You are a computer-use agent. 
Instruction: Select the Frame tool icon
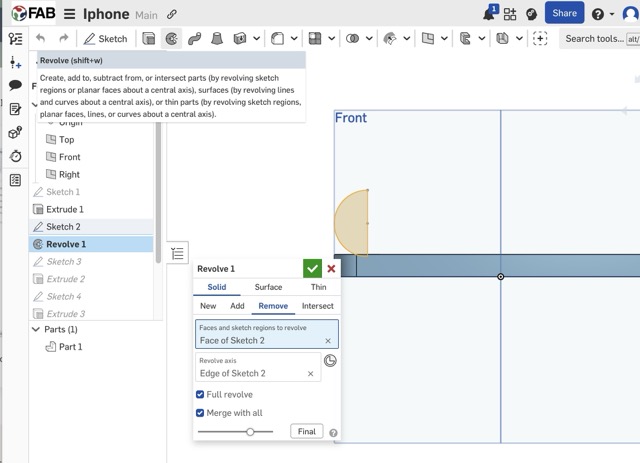tap(502, 39)
